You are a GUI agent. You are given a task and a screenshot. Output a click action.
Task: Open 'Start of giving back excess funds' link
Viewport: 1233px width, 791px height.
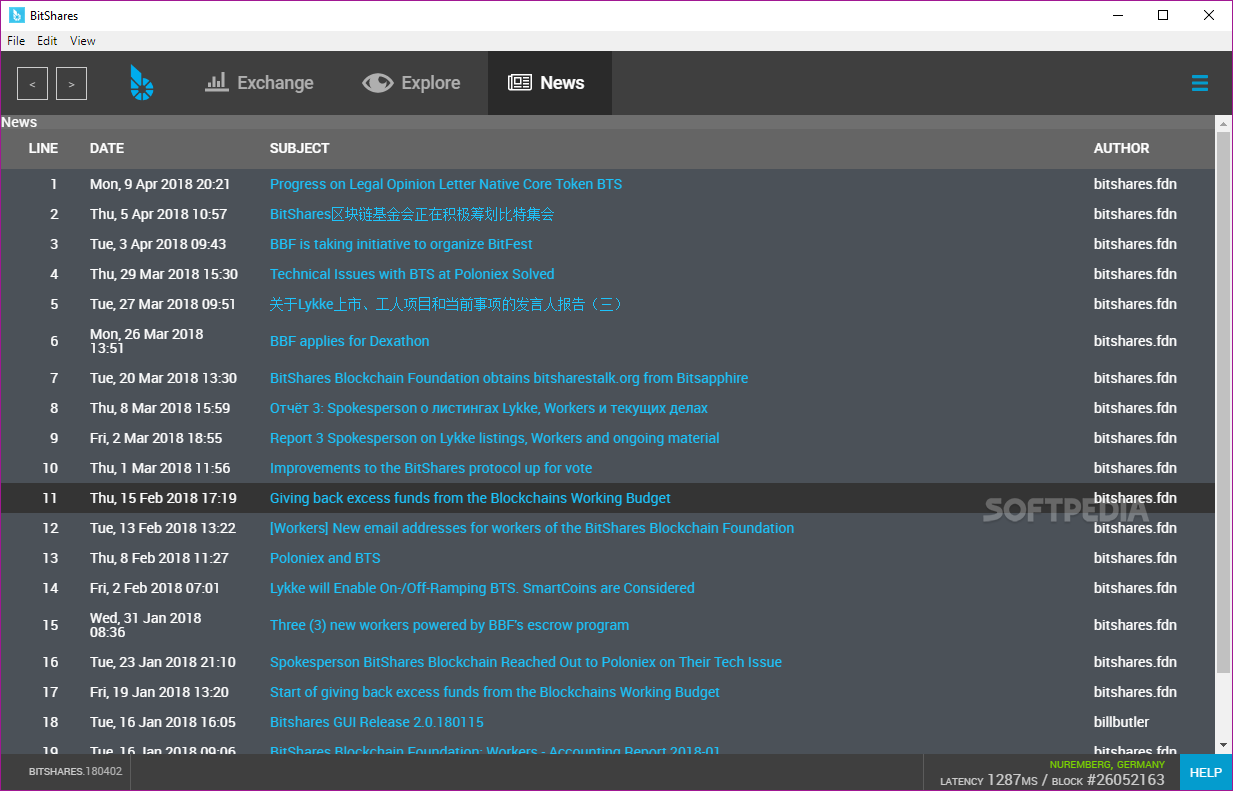[495, 692]
